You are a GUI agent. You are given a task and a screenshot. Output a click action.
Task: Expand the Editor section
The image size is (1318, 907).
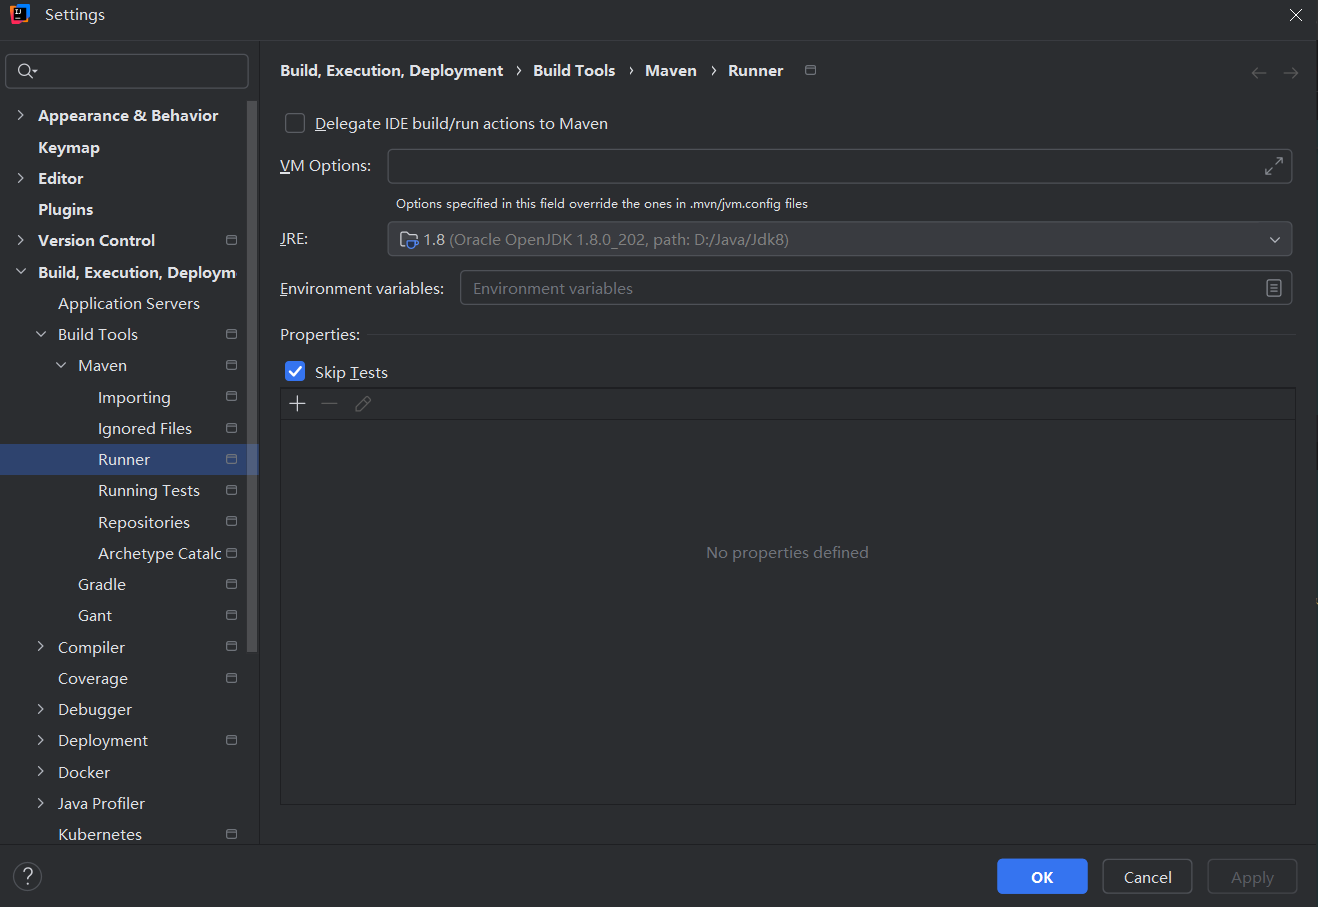pos(21,178)
